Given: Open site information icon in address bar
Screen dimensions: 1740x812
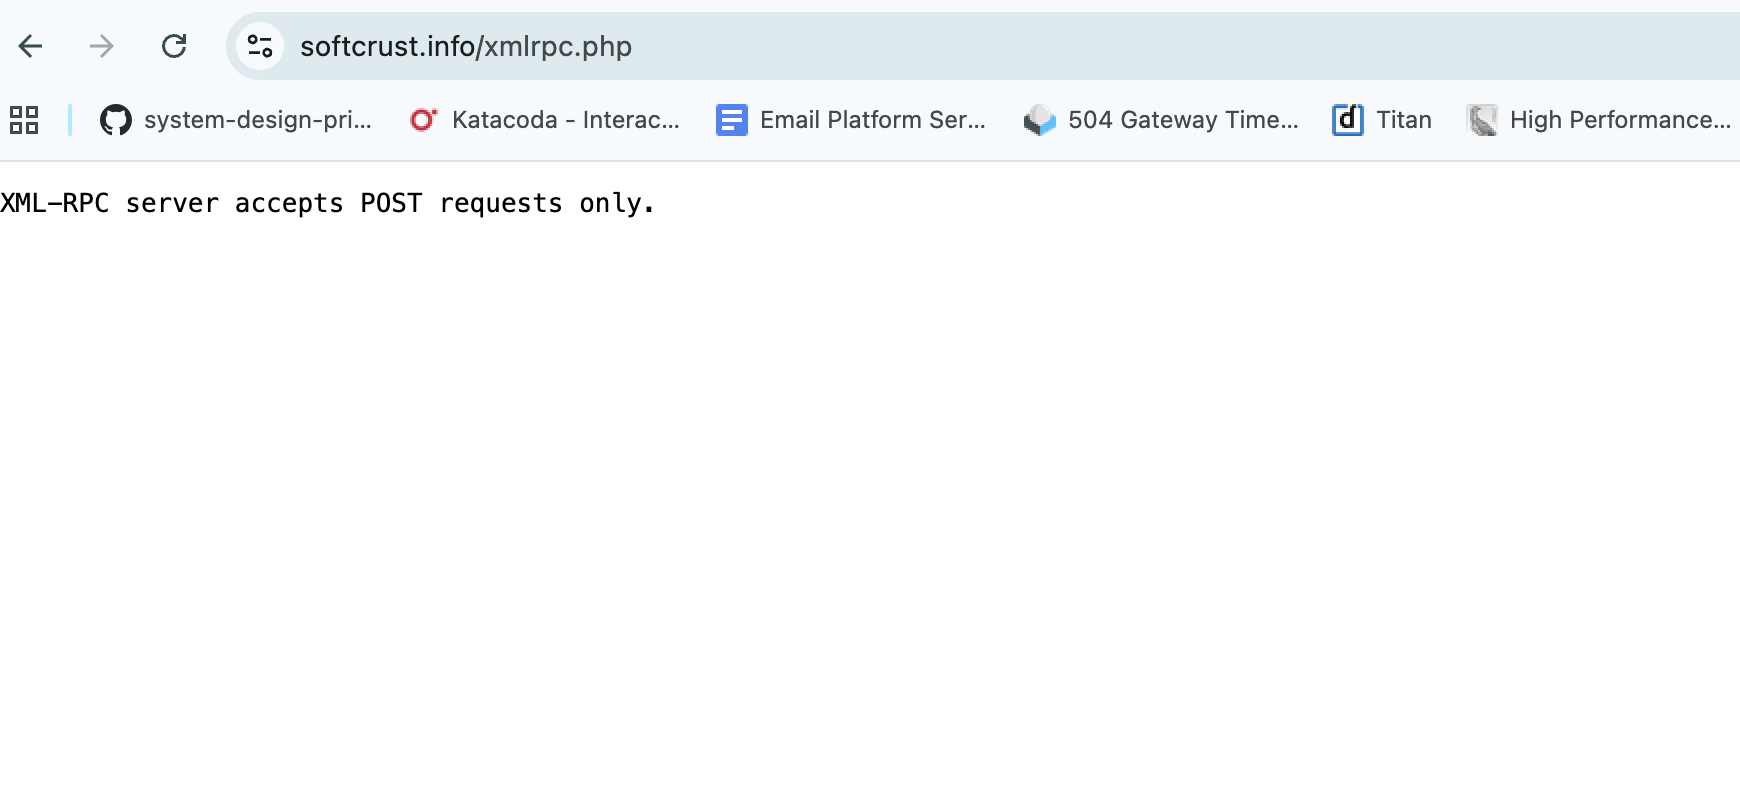Looking at the screenshot, I should pyautogui.click(x=260, y=46).
